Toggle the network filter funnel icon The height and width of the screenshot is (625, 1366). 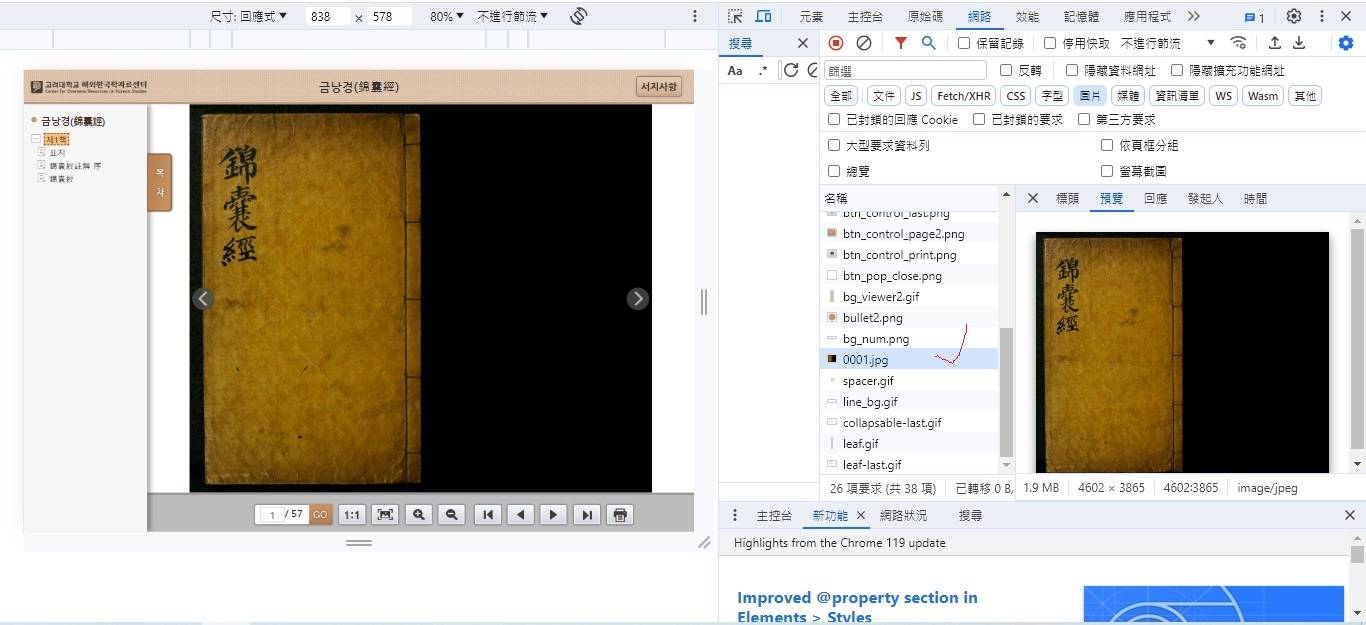click(x=900, y=43)
